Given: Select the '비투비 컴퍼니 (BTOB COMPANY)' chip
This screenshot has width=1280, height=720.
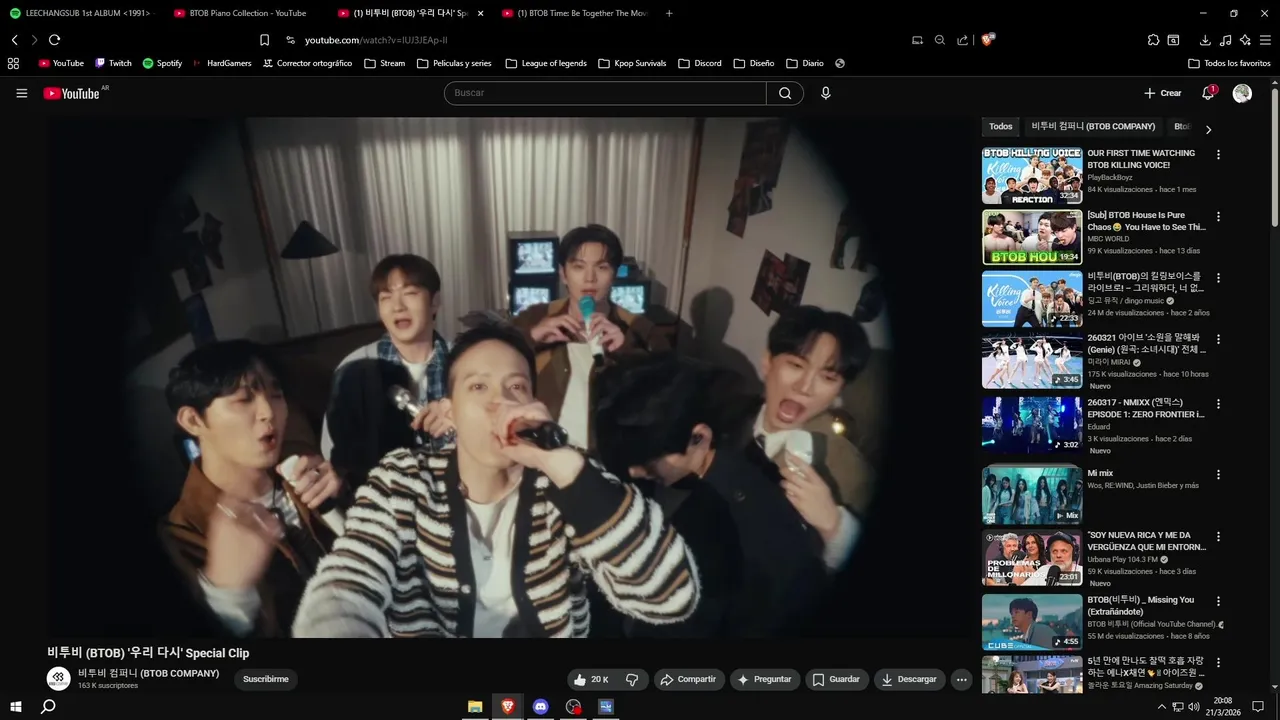Looking at the screenshot, I should (x=1093, y=127).
